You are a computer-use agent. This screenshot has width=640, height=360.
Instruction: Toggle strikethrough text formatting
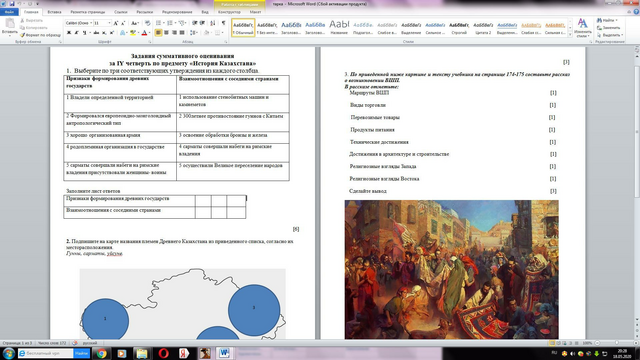pyautogui.click(x=96, y=33)
